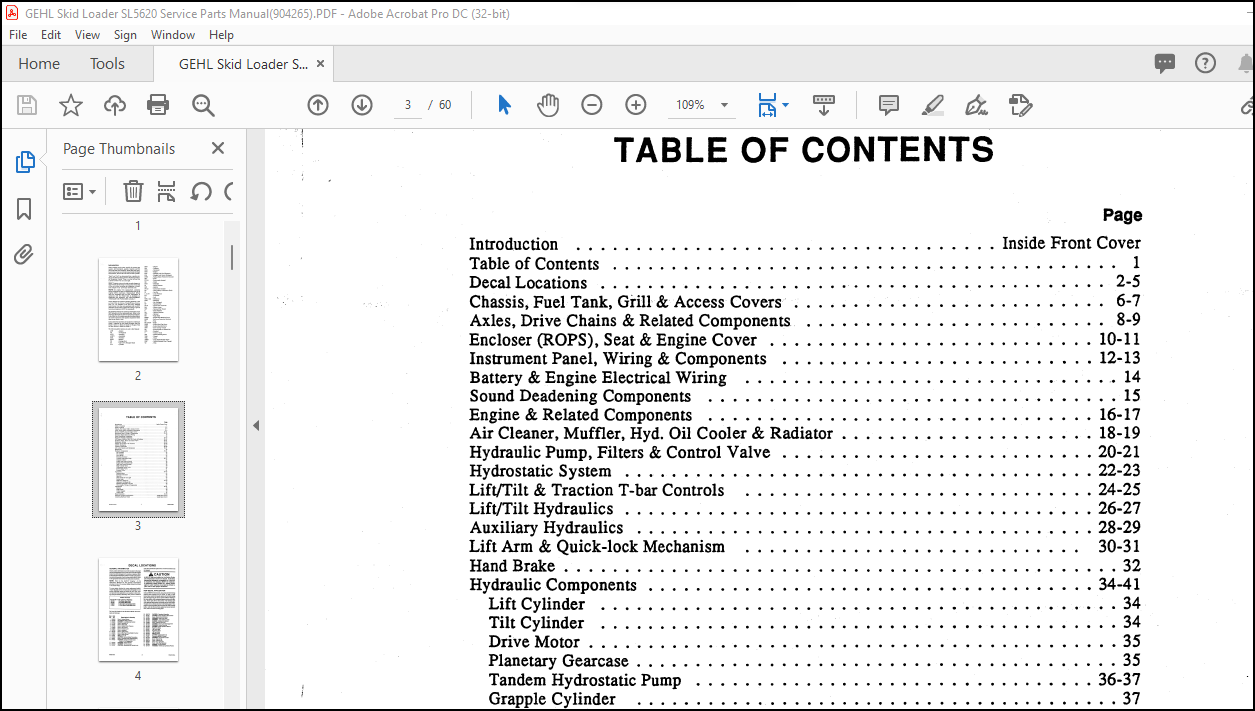Click the stamp tool icon
Viewport: 1255px width, 711px height.
[1020, 105]
